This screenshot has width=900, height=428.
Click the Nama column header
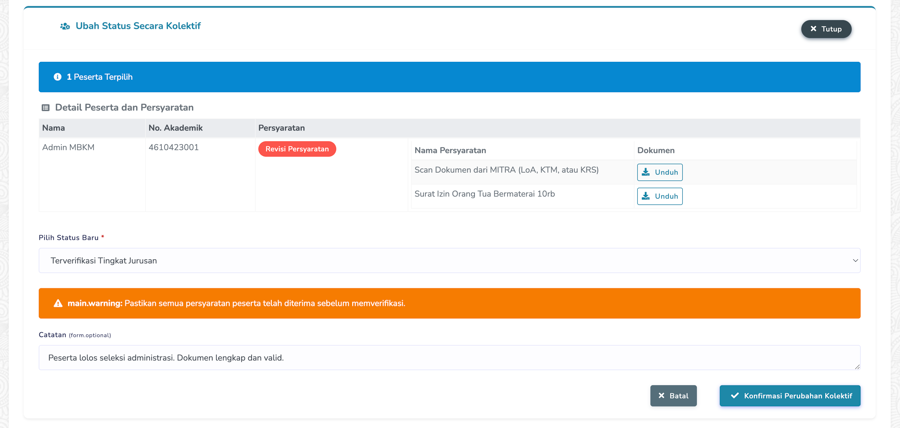53,128
